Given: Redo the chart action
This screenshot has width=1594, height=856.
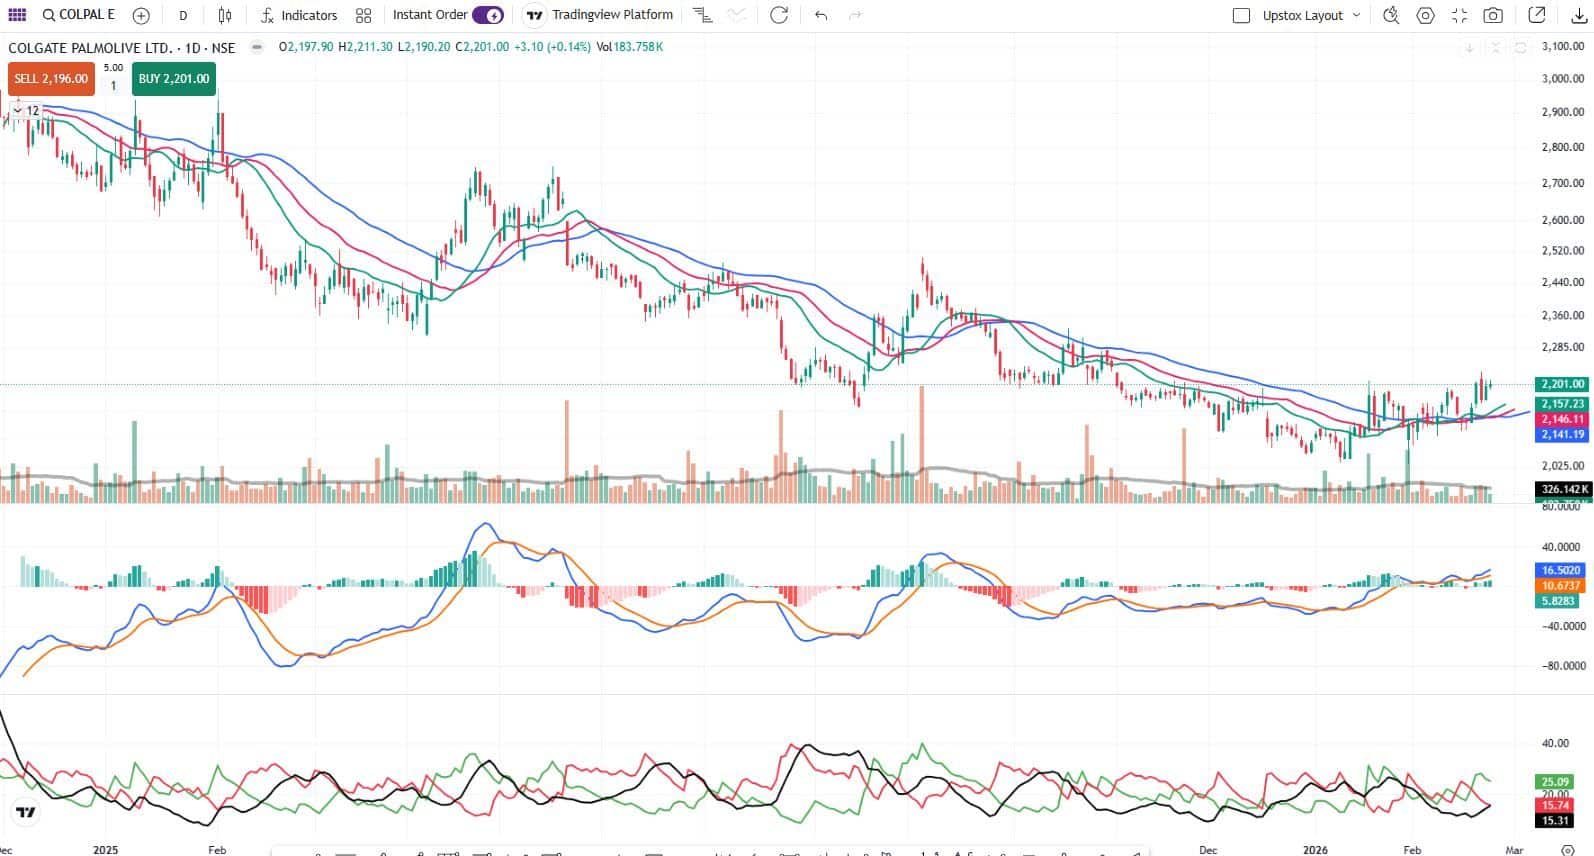Looking at the screenshot, I should point(855,15).
